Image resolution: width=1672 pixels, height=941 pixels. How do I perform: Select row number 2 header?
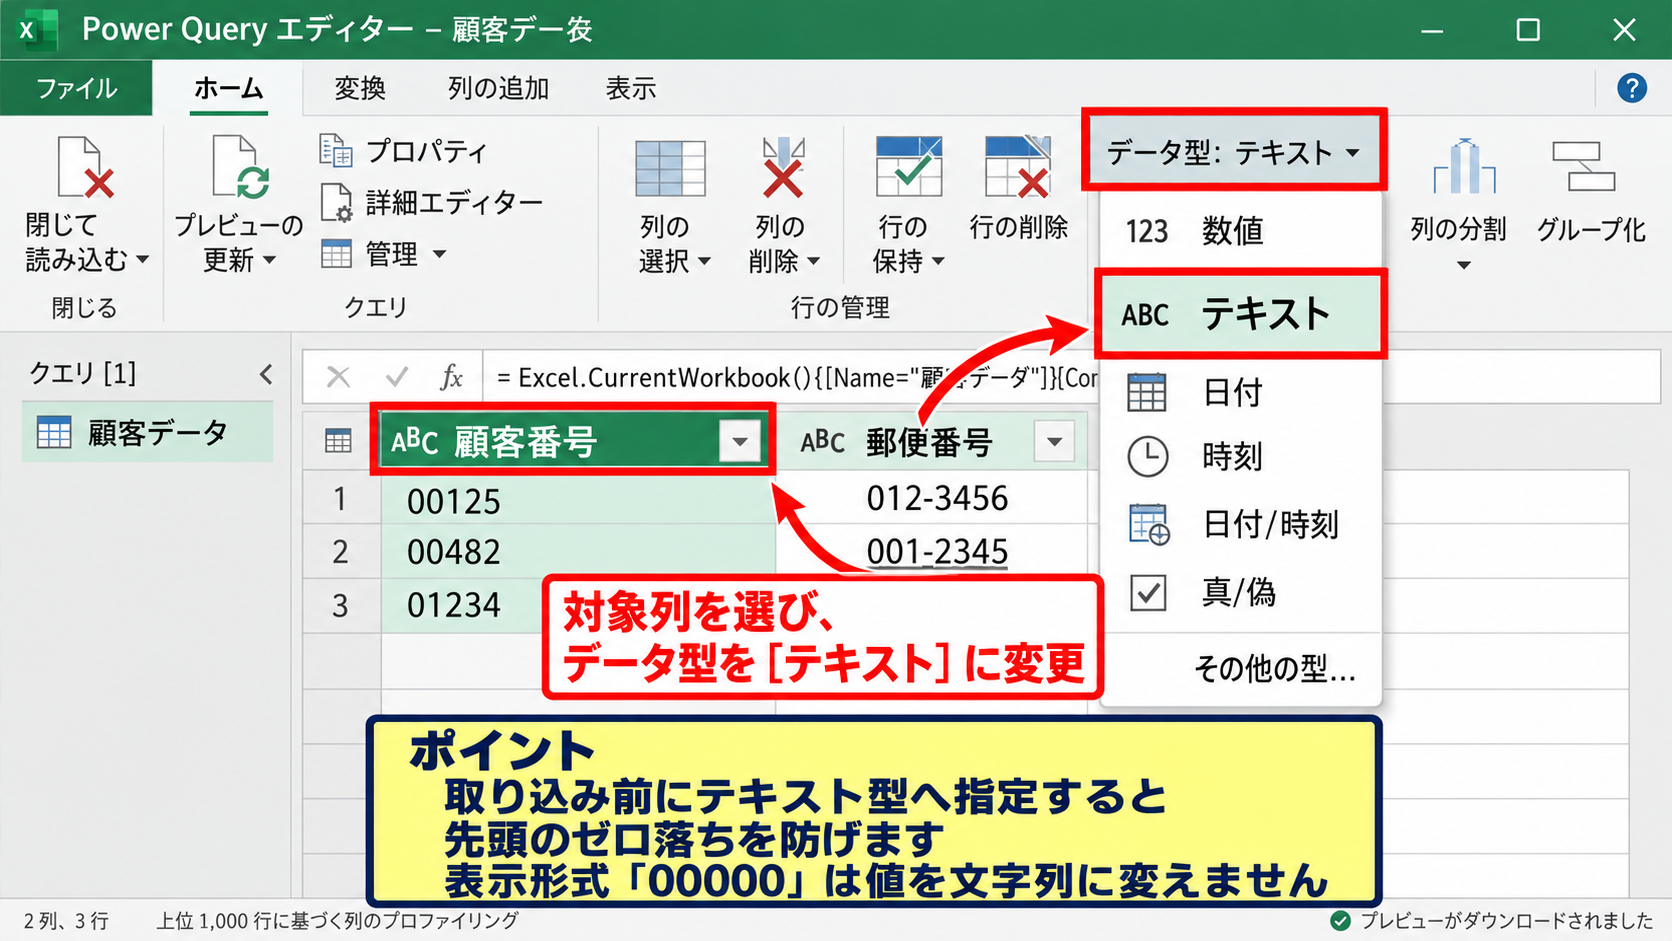(341, 551)
